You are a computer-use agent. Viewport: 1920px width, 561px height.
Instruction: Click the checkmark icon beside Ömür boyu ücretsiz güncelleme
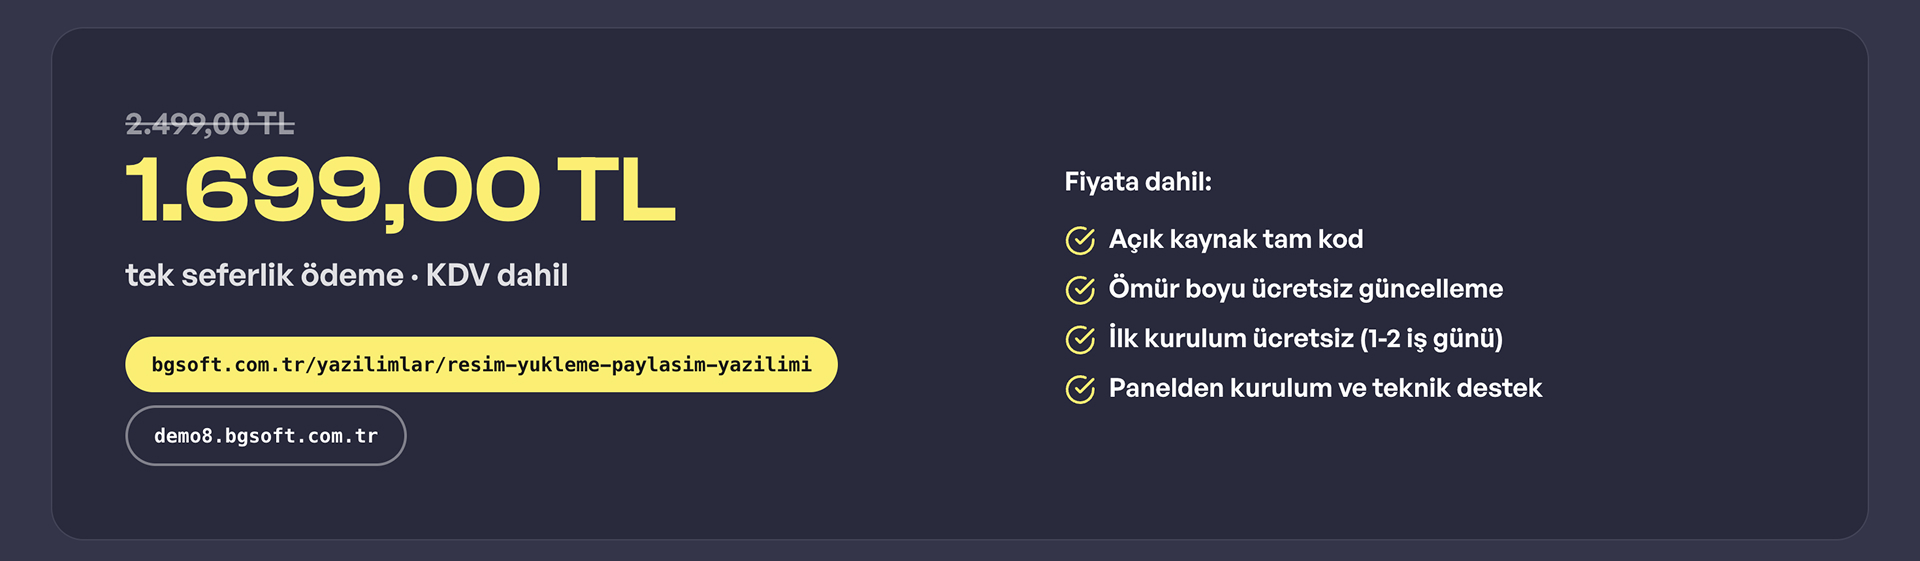point(1080,290)
